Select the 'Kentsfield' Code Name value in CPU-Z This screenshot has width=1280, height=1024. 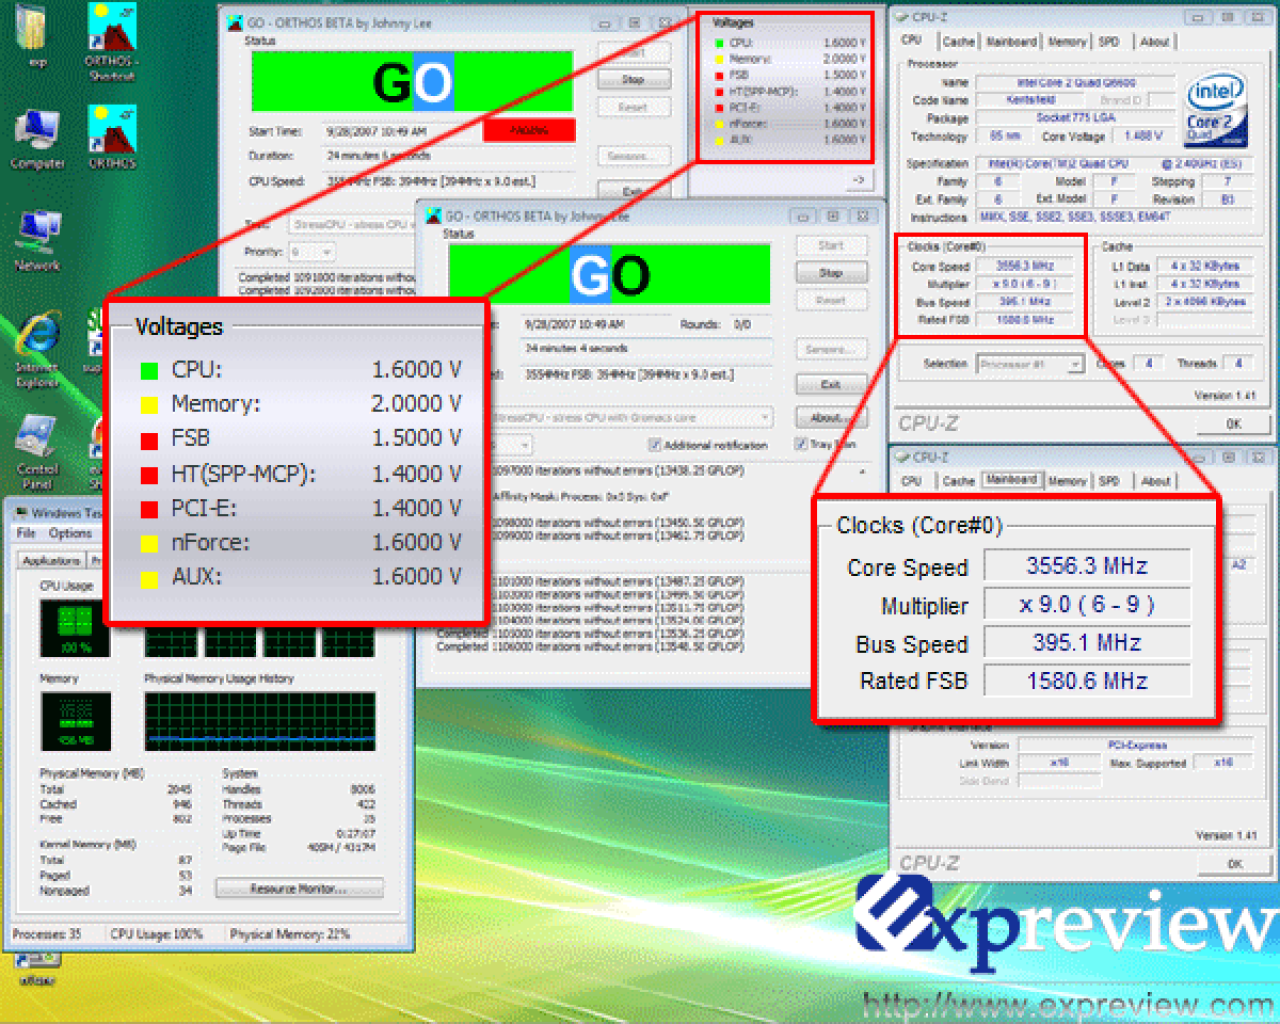point(1031,100)
